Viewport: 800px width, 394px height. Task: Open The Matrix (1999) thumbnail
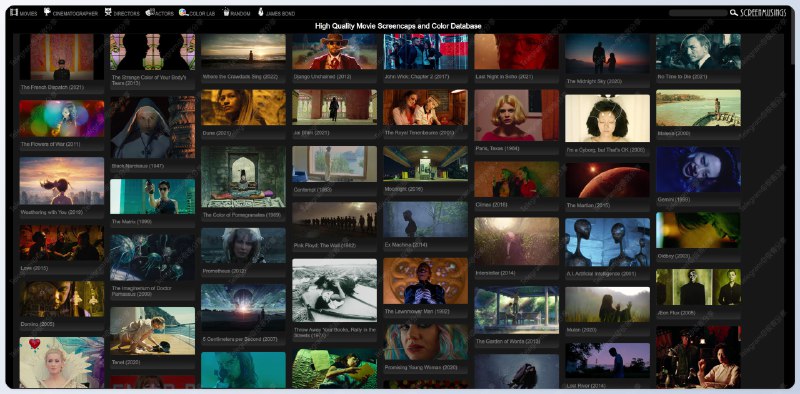tap(153, 196)
